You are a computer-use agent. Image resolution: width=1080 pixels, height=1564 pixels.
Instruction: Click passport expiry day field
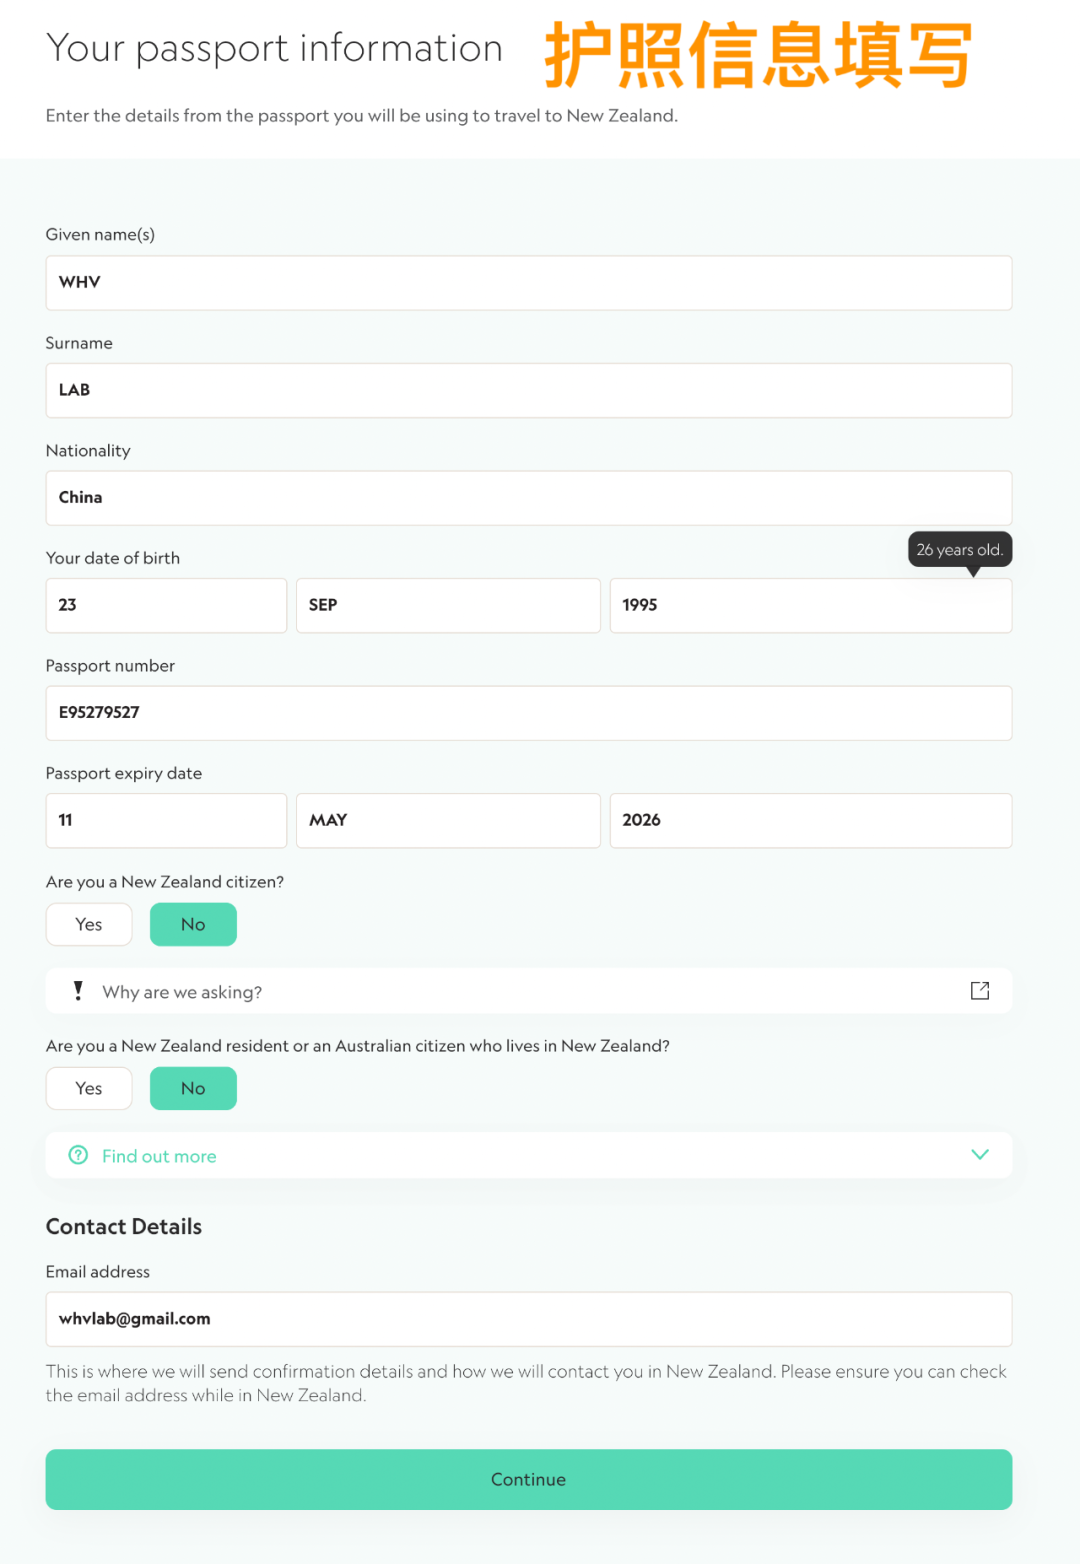[x=166, y=821]
